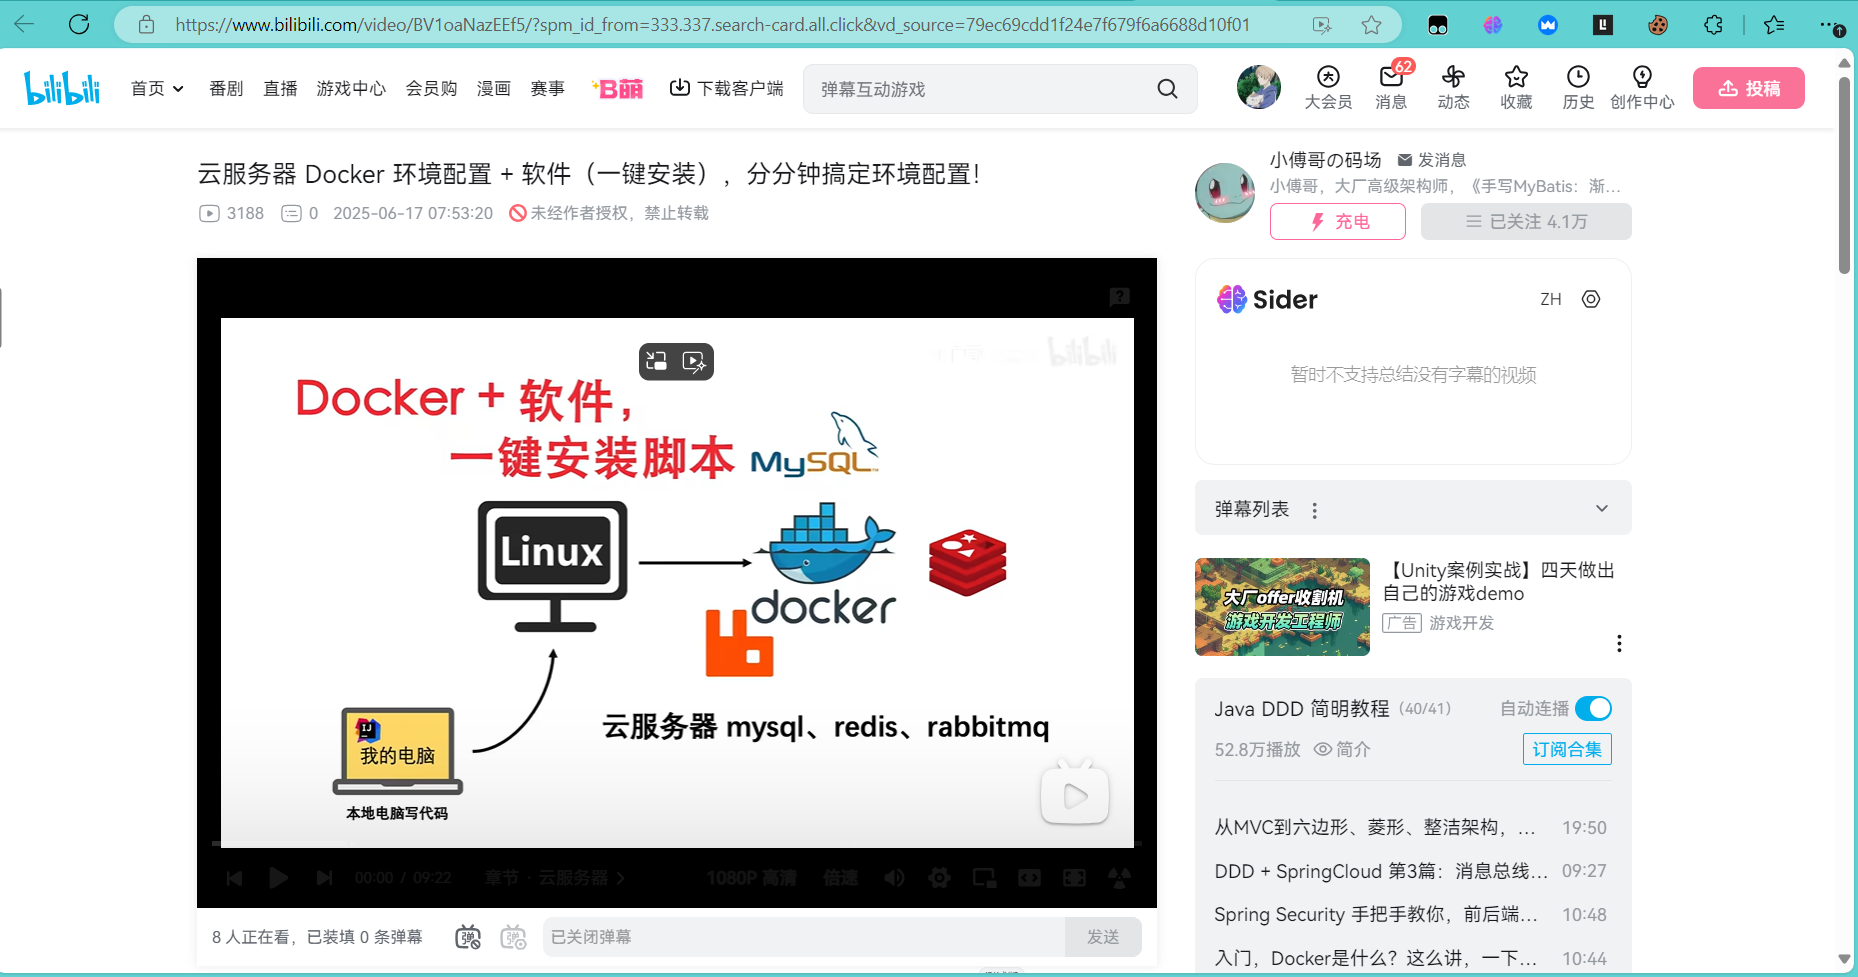Open 番剧 in the top nav

tap(226, 89)
